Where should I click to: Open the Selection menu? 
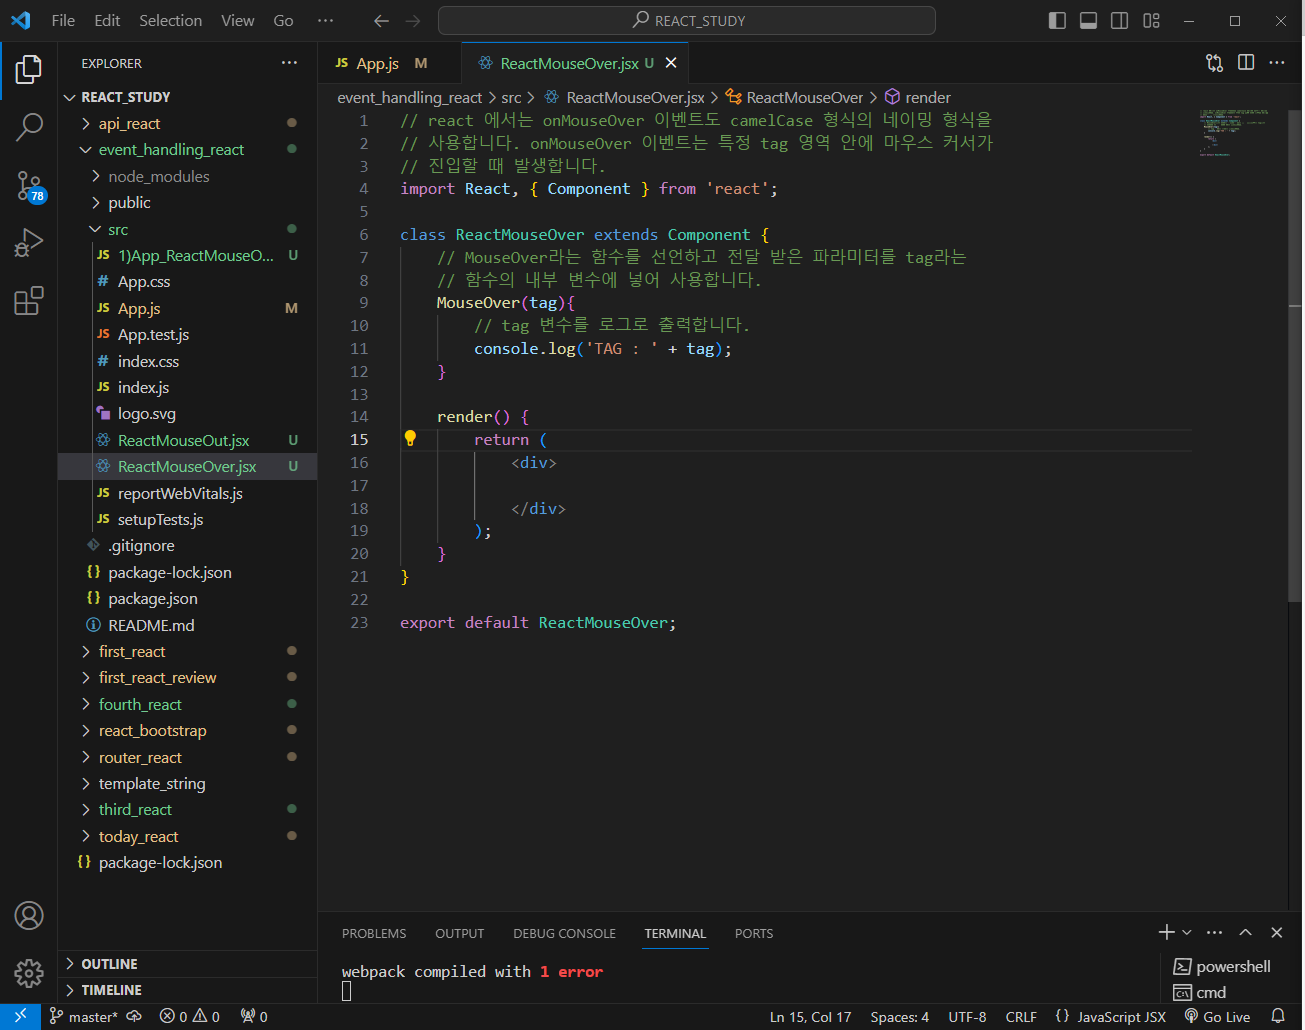(170, 21)
